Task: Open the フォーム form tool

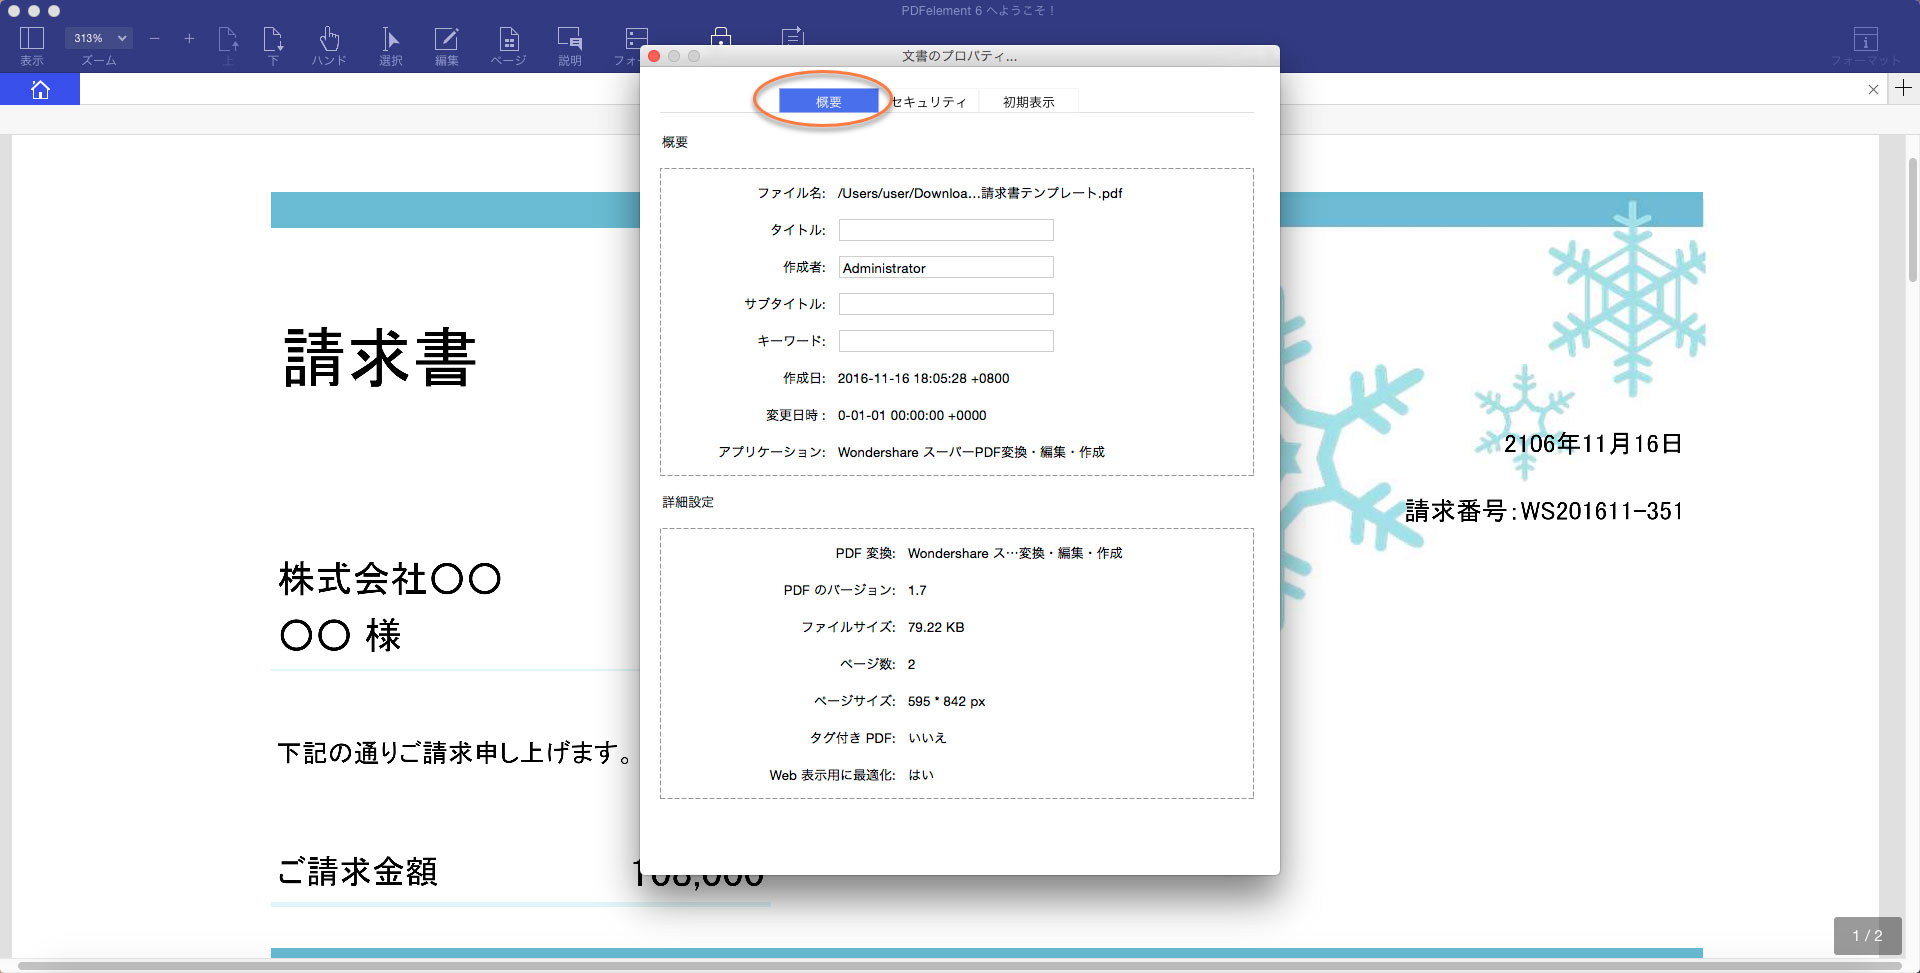Action: (636, 40)
